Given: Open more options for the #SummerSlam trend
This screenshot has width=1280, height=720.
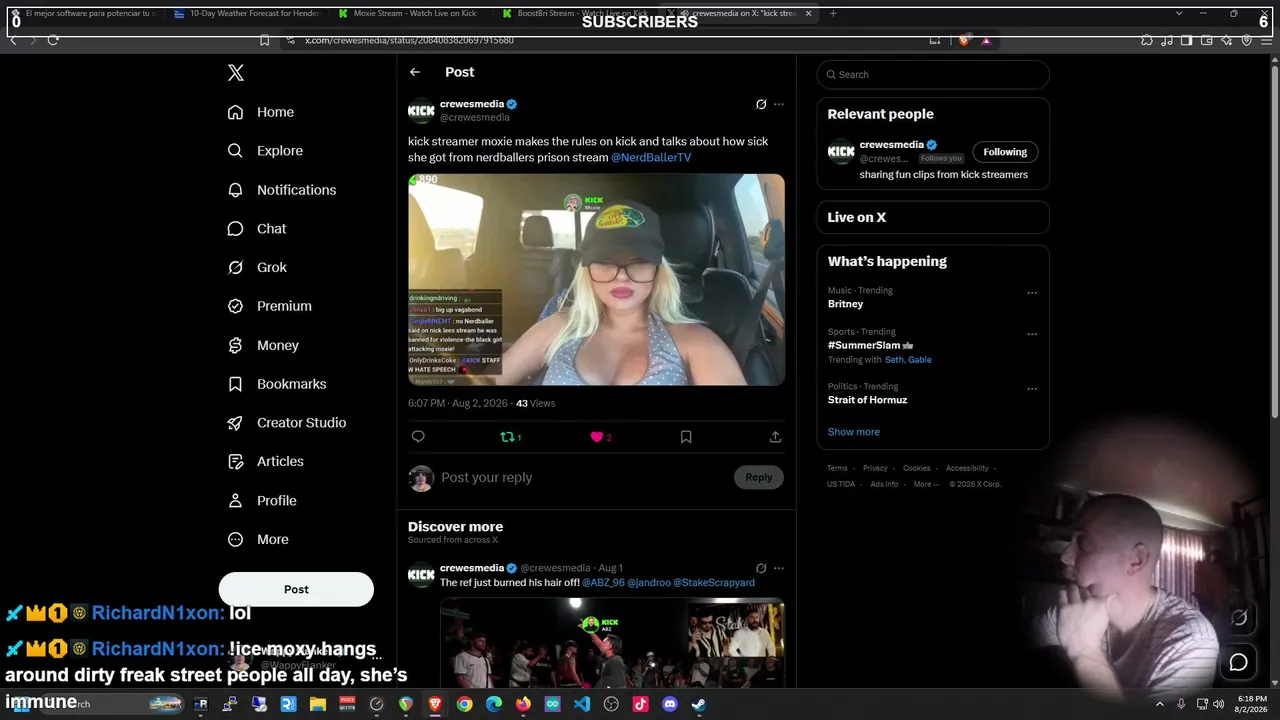Looking at the screenshot, I should click(1032, 334).
